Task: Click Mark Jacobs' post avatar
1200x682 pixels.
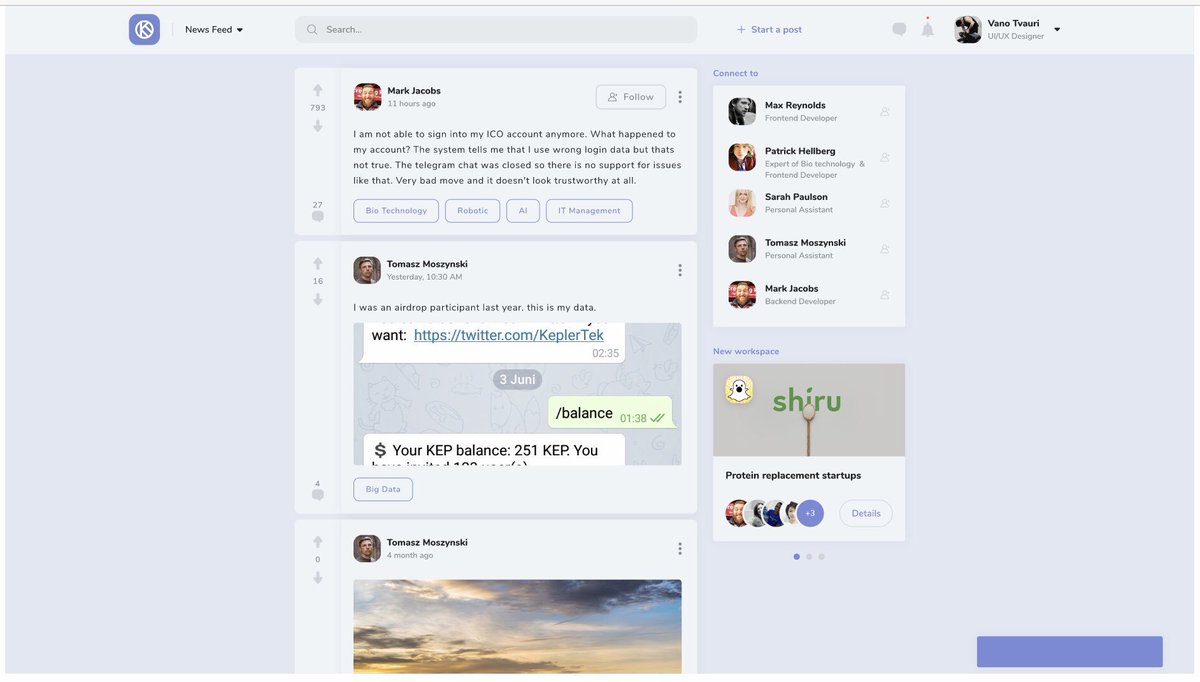Action: [x=367, y=96]
